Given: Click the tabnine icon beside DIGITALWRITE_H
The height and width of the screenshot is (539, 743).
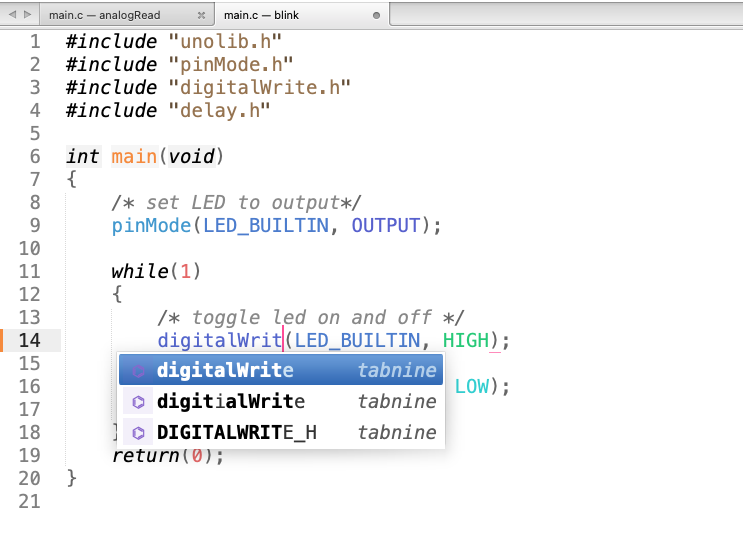Looking at the screenshot, I should [138, 433].
